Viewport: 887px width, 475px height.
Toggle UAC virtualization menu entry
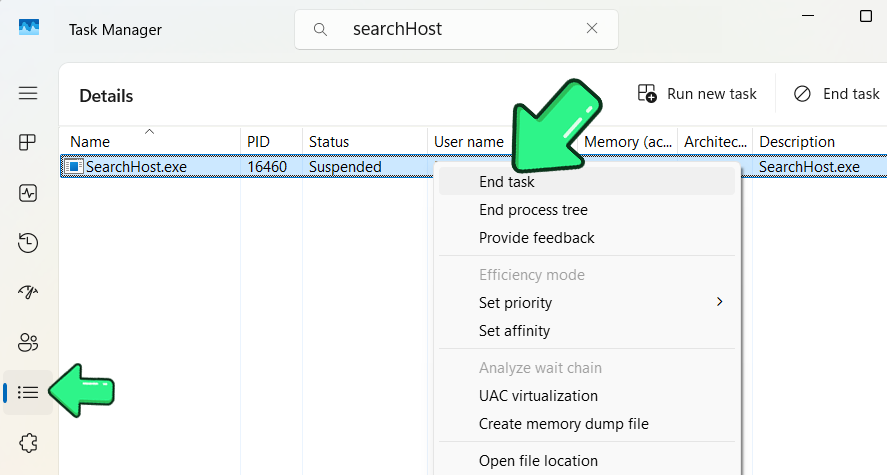pos(587,396)
